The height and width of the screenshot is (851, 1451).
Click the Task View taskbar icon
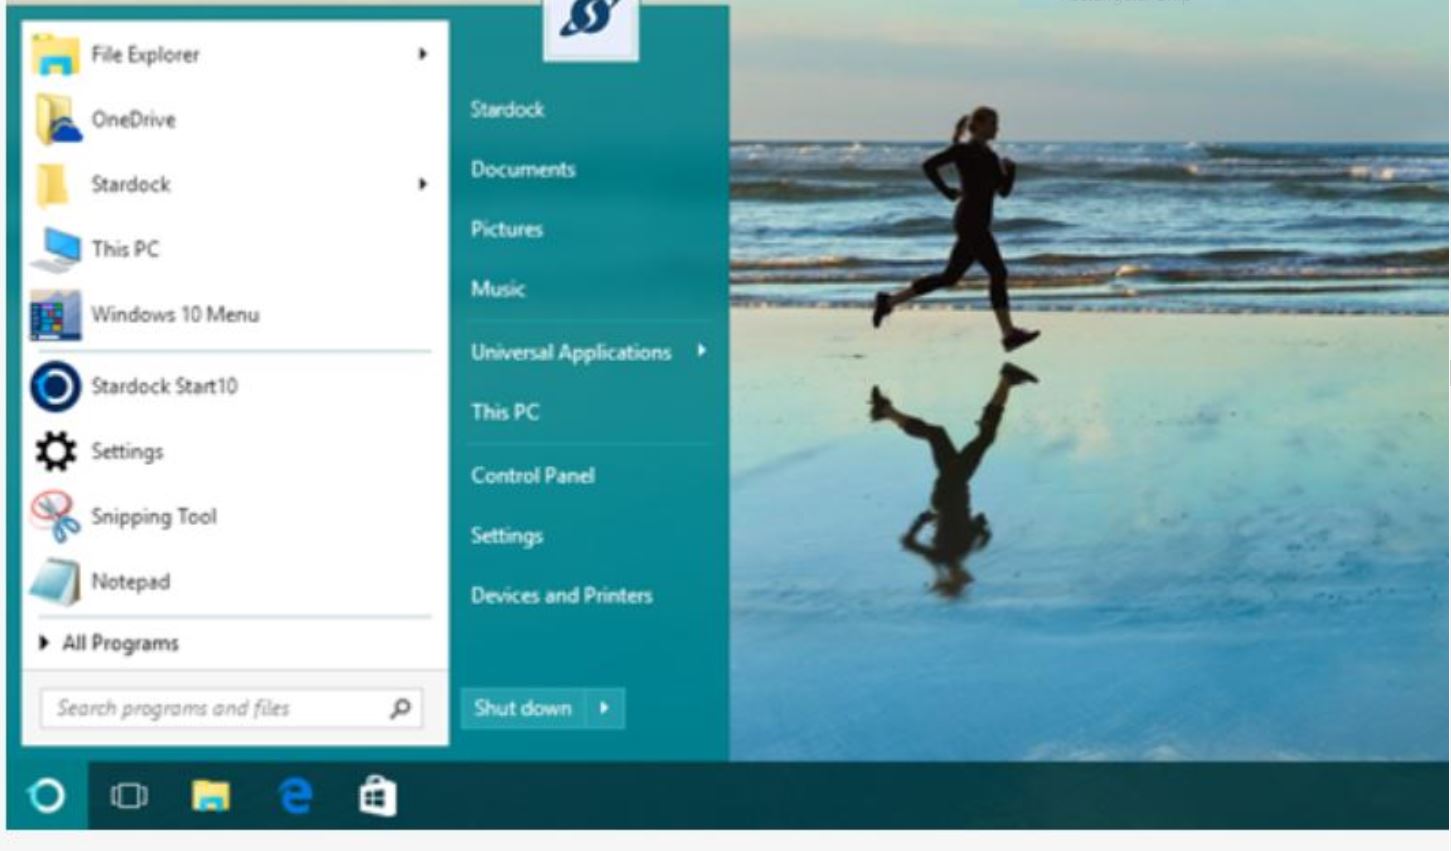pos(129,796)
